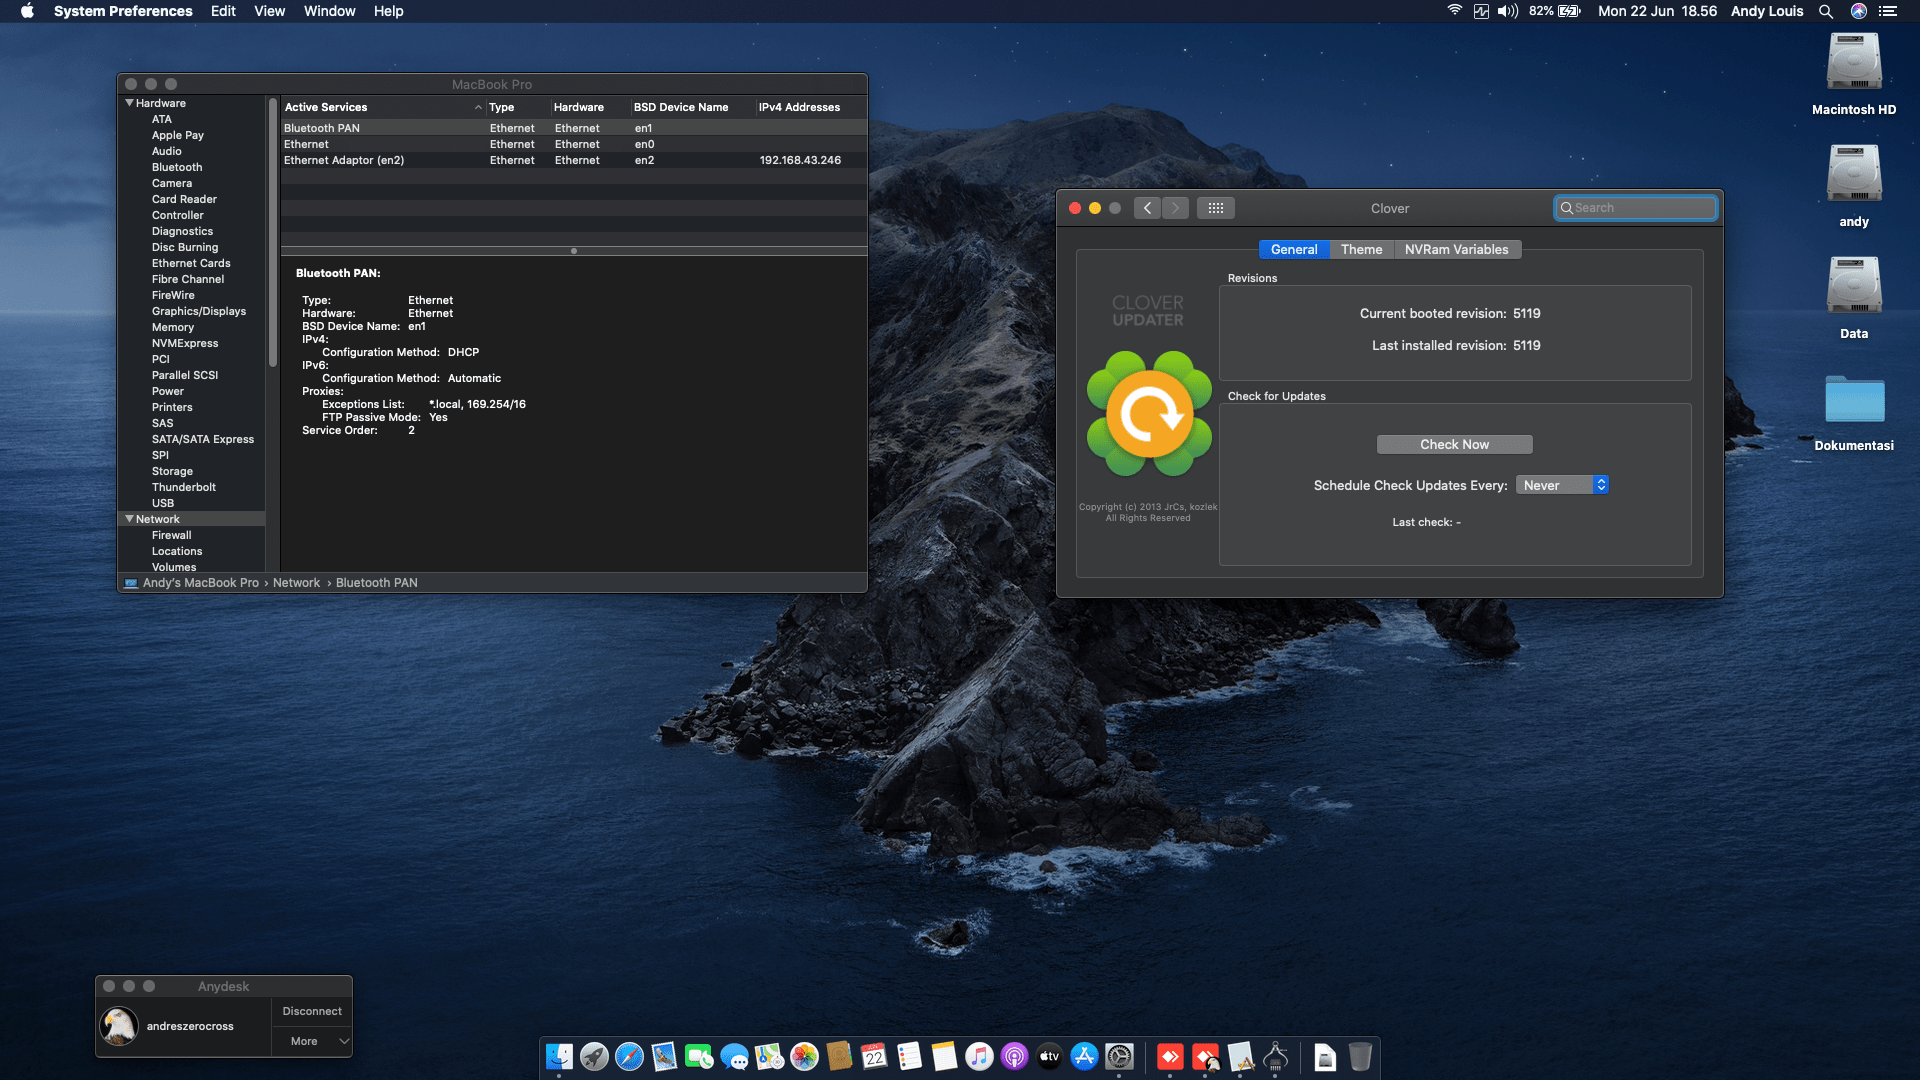
Task: Open the Trash in the Dock
Action: point(1358,1057)
